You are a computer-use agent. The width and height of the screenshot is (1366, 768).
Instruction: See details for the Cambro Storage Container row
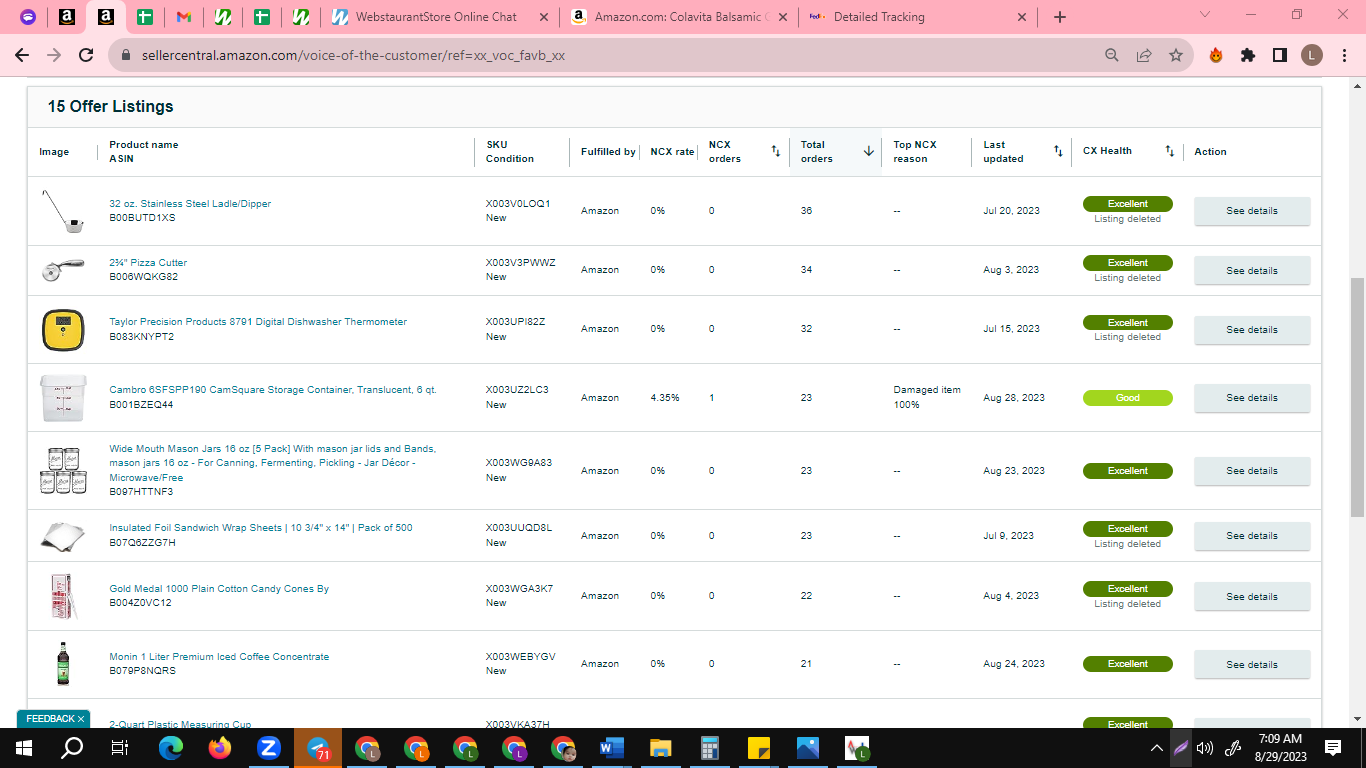1252,398
